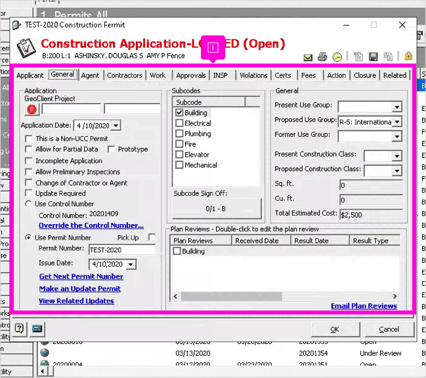Check This is a Non-UCC Permit
The width and height of the screenshot is (426, 378).
[29, 138]
